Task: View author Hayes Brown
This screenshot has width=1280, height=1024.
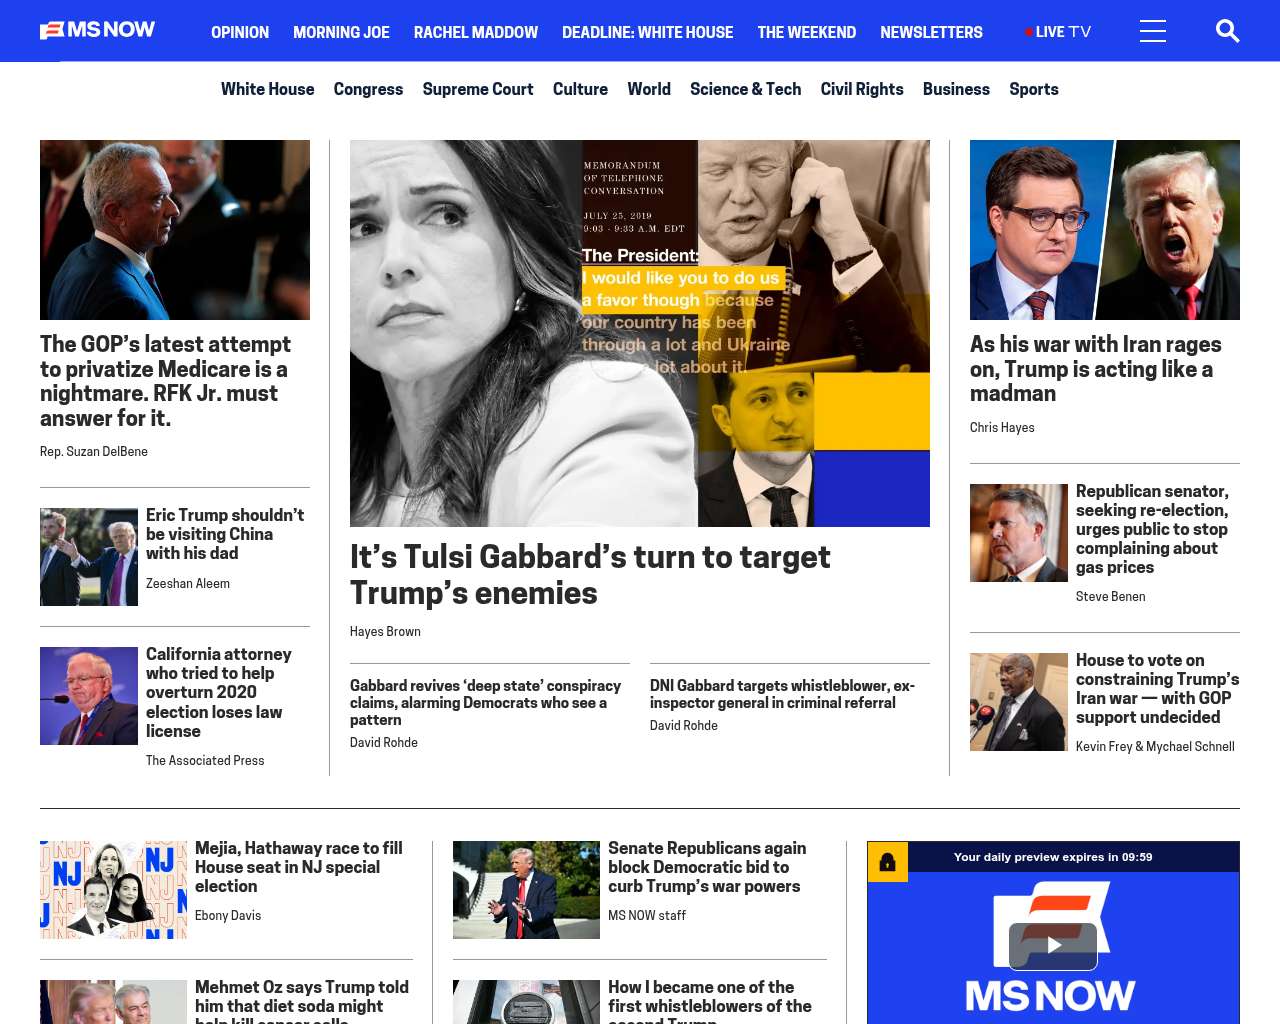Action: tap(385, 632)
